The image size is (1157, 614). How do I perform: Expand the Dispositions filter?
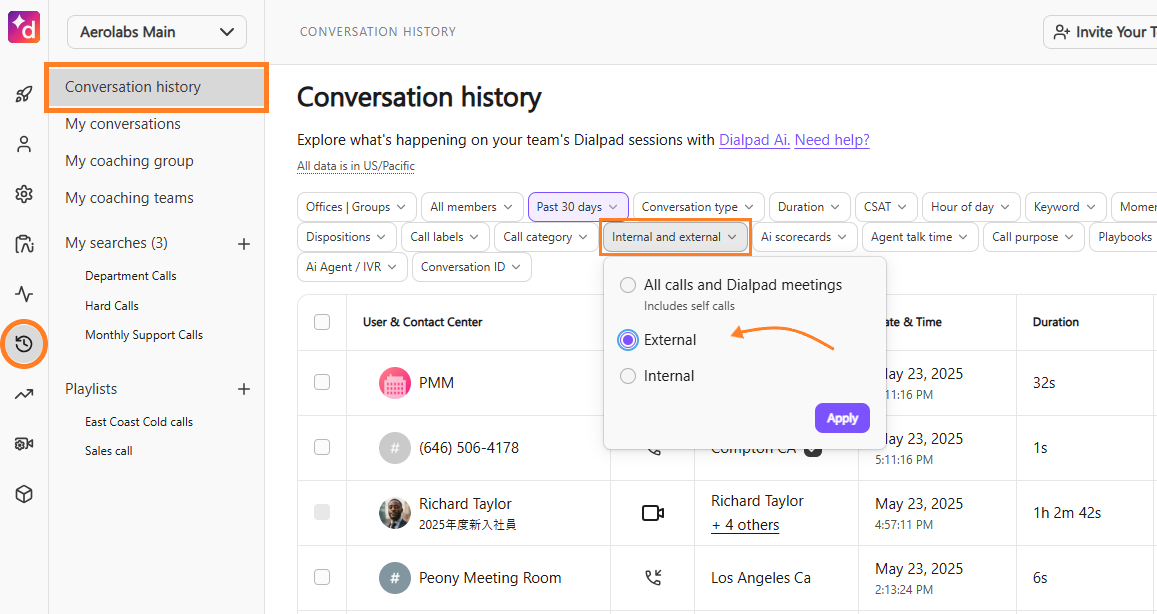347,237
